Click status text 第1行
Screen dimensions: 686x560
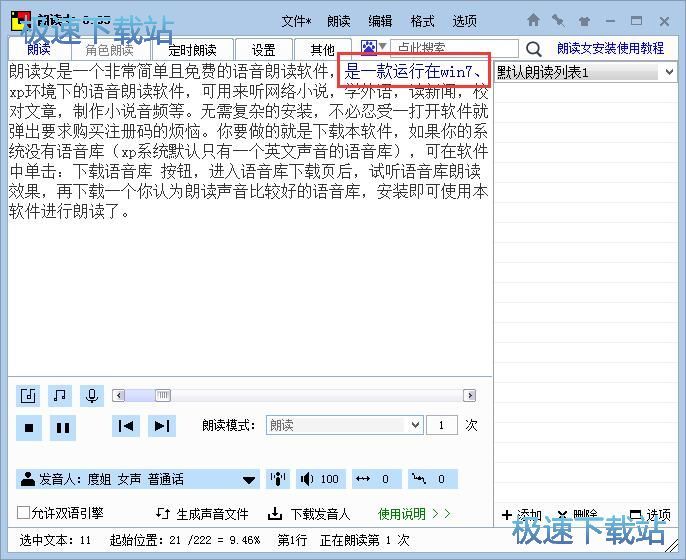(x=292, y=540)
